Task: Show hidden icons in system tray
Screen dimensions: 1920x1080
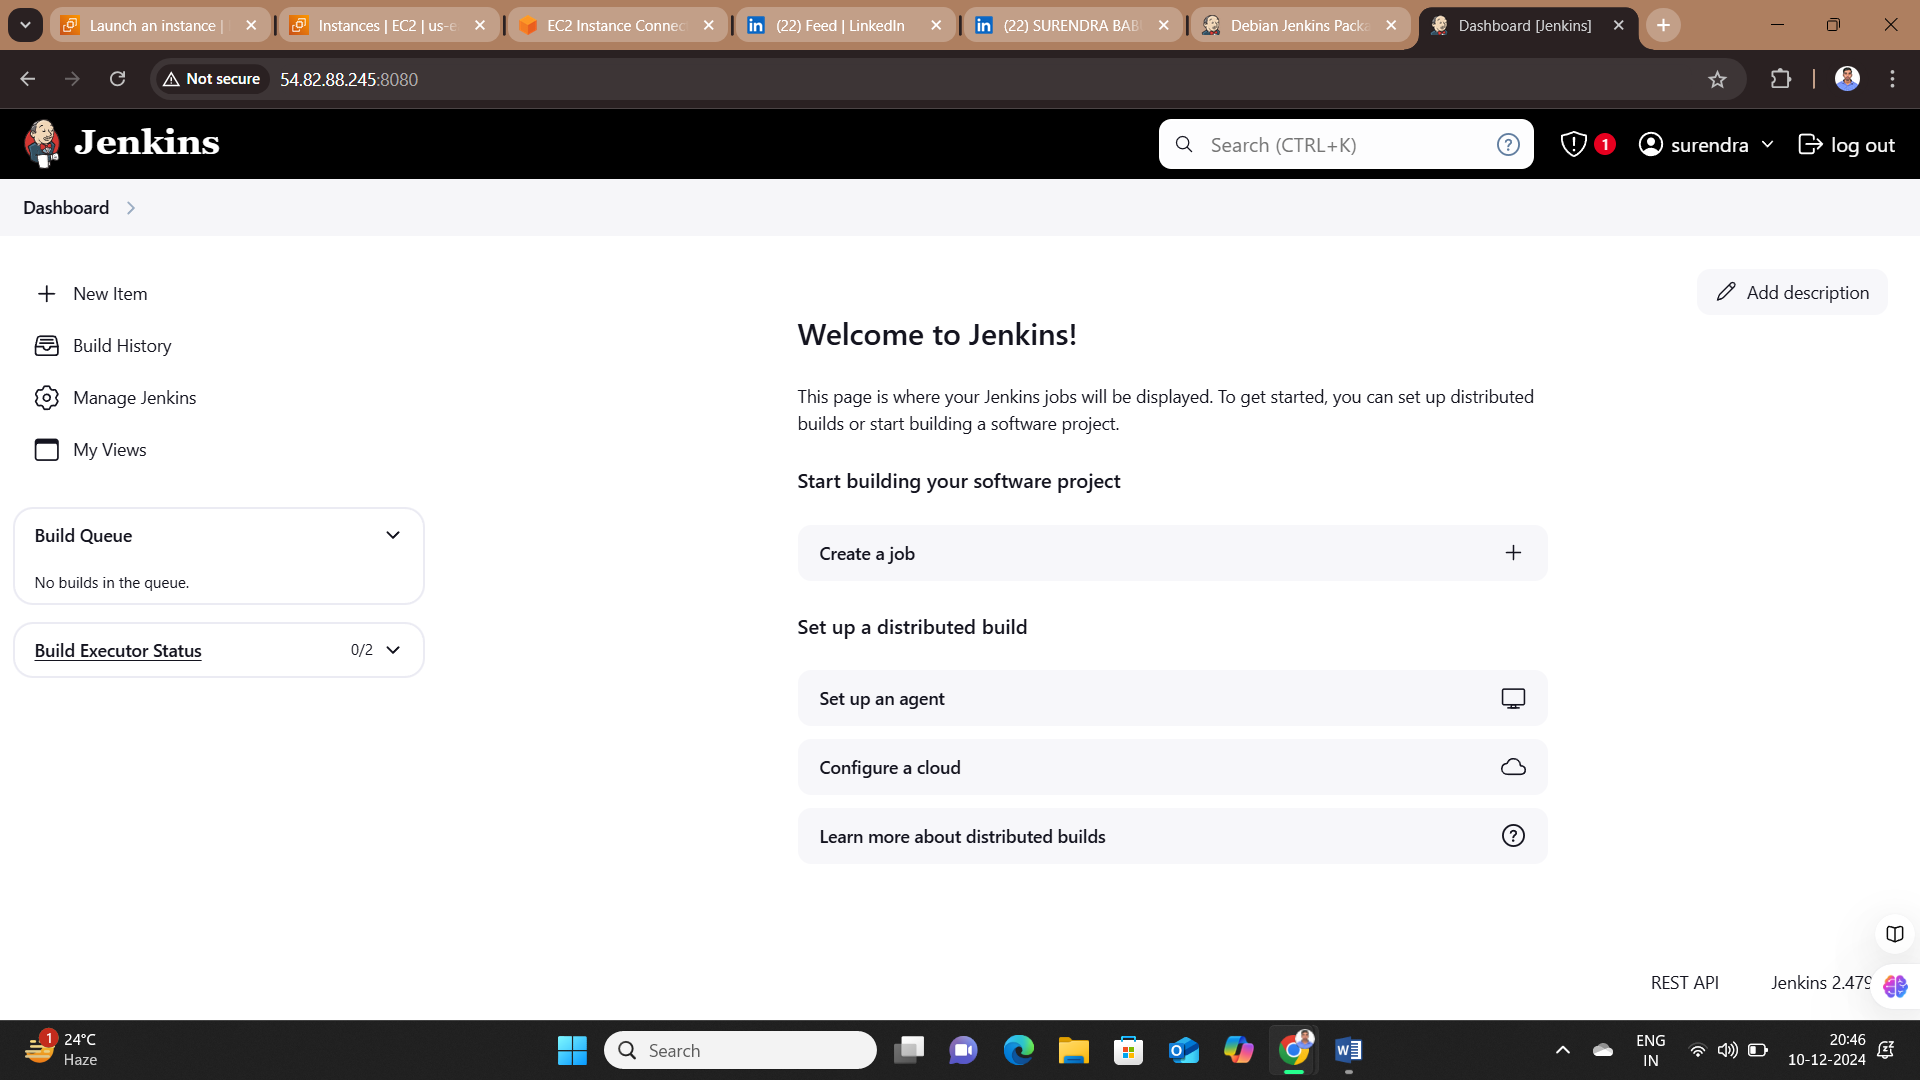Action: [1562, 1050]
